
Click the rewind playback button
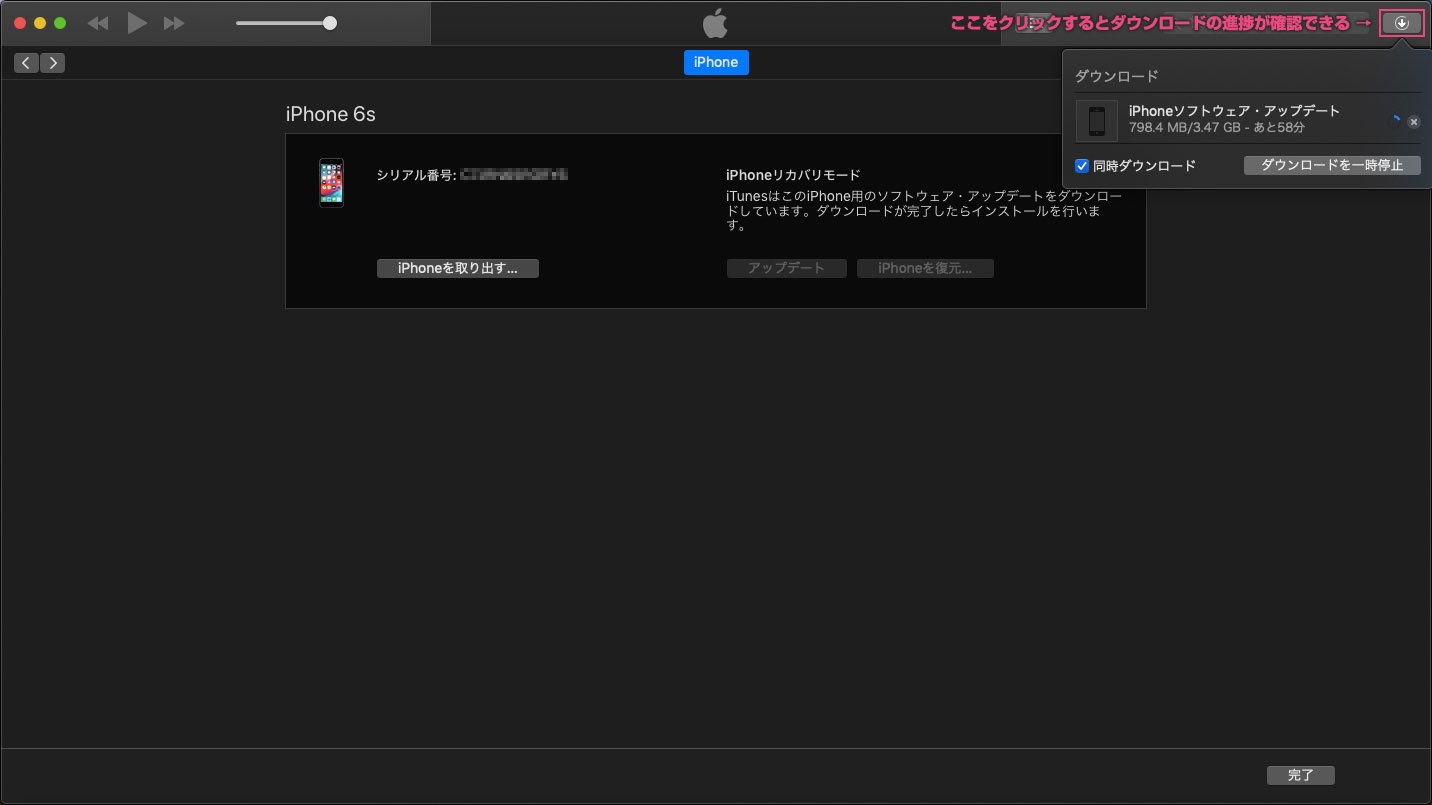point(97,23)
